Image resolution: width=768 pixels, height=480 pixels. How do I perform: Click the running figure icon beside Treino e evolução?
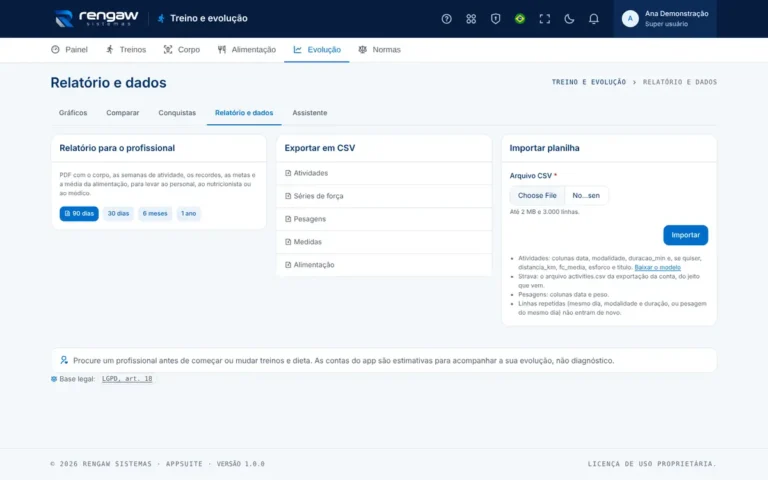[161, 19]
